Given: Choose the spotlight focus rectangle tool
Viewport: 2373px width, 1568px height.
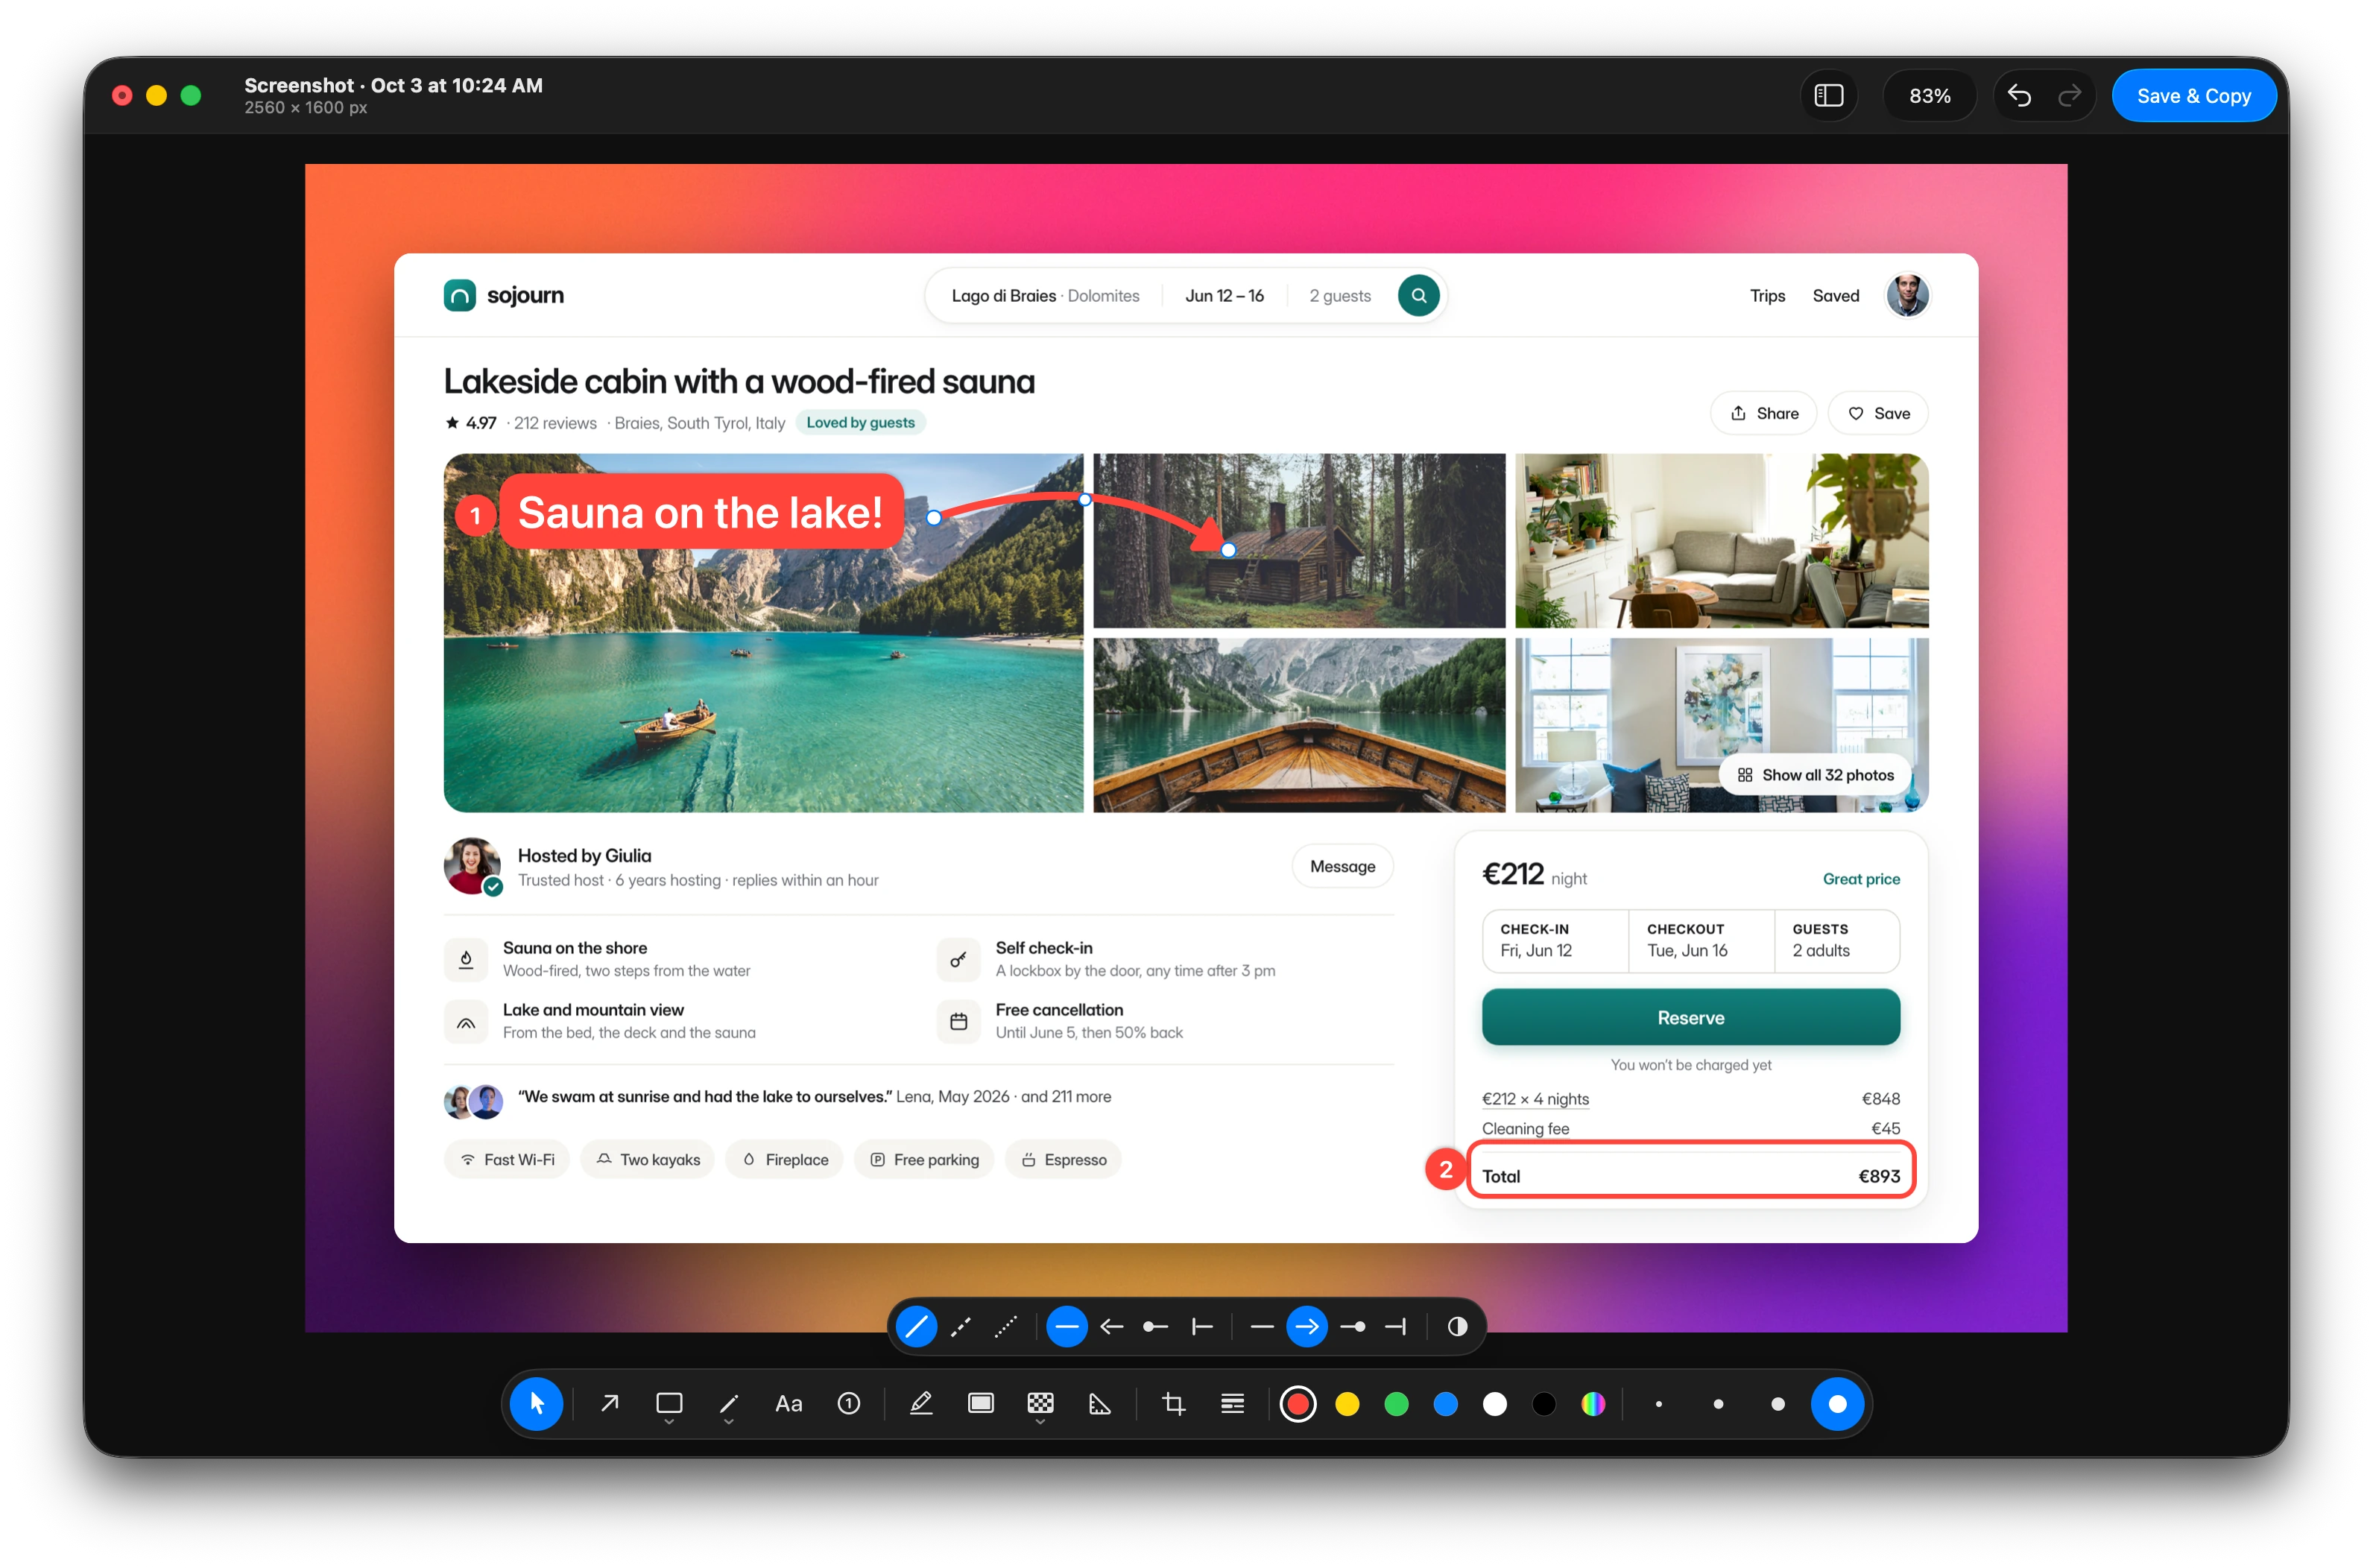Looking at the screenshot, I should 980,1404.
